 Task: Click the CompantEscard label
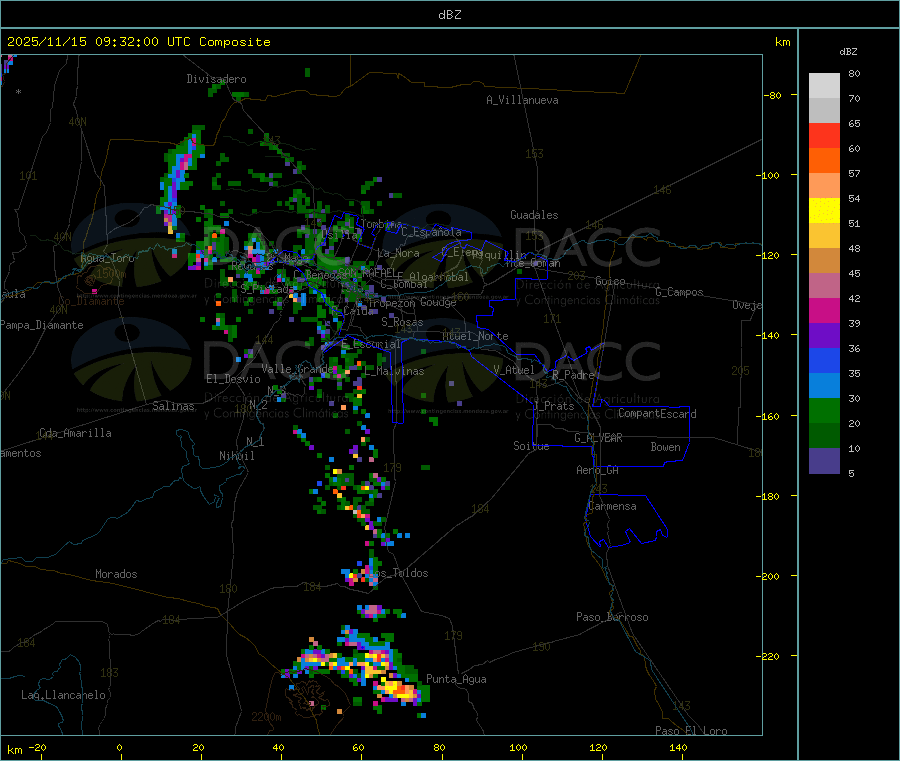click(x=657, y=413)
